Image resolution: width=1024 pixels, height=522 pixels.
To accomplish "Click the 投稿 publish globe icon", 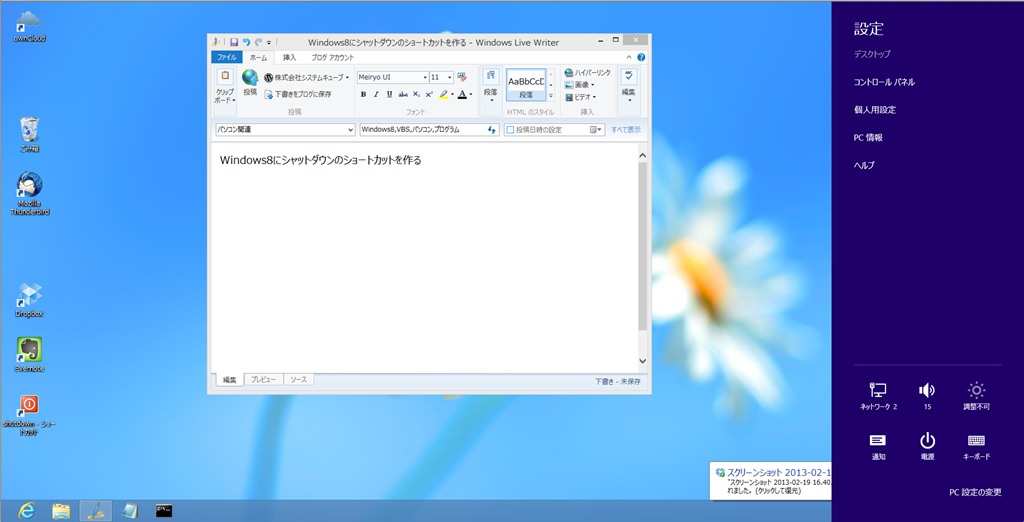I will (x=250, y=82).
